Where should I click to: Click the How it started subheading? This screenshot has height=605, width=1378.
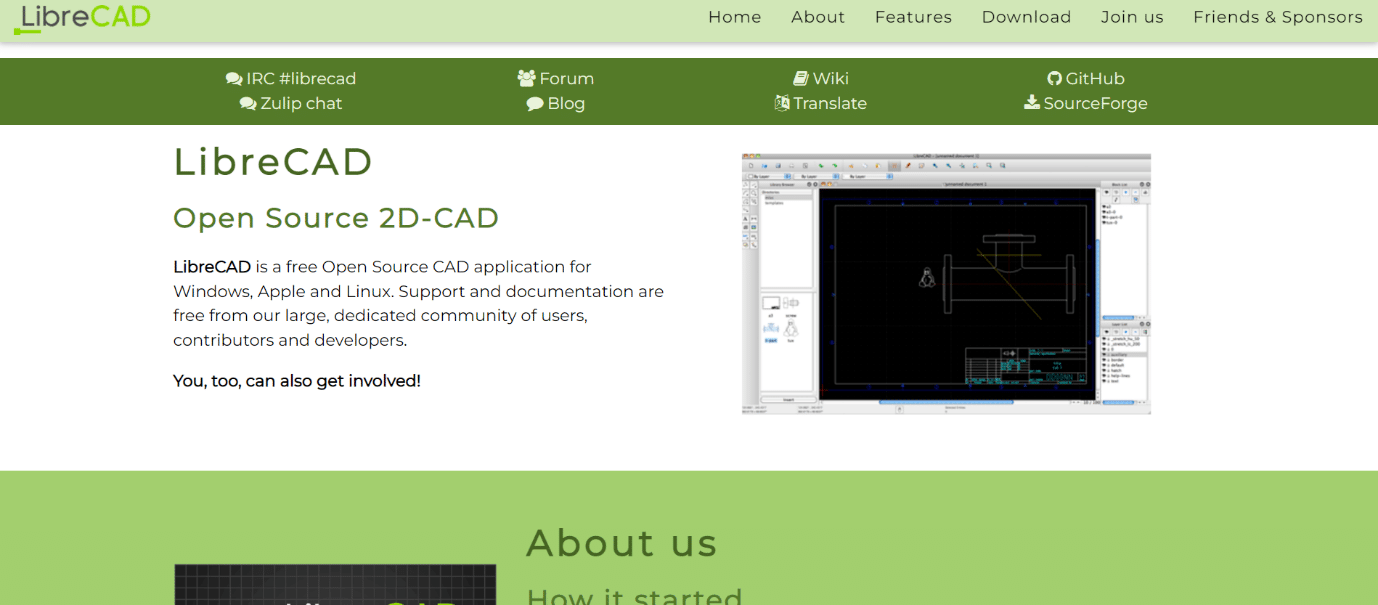tap(634, 596)
